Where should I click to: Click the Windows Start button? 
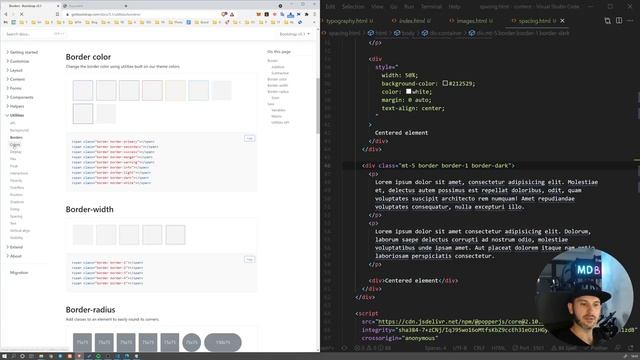pos(4,356)
